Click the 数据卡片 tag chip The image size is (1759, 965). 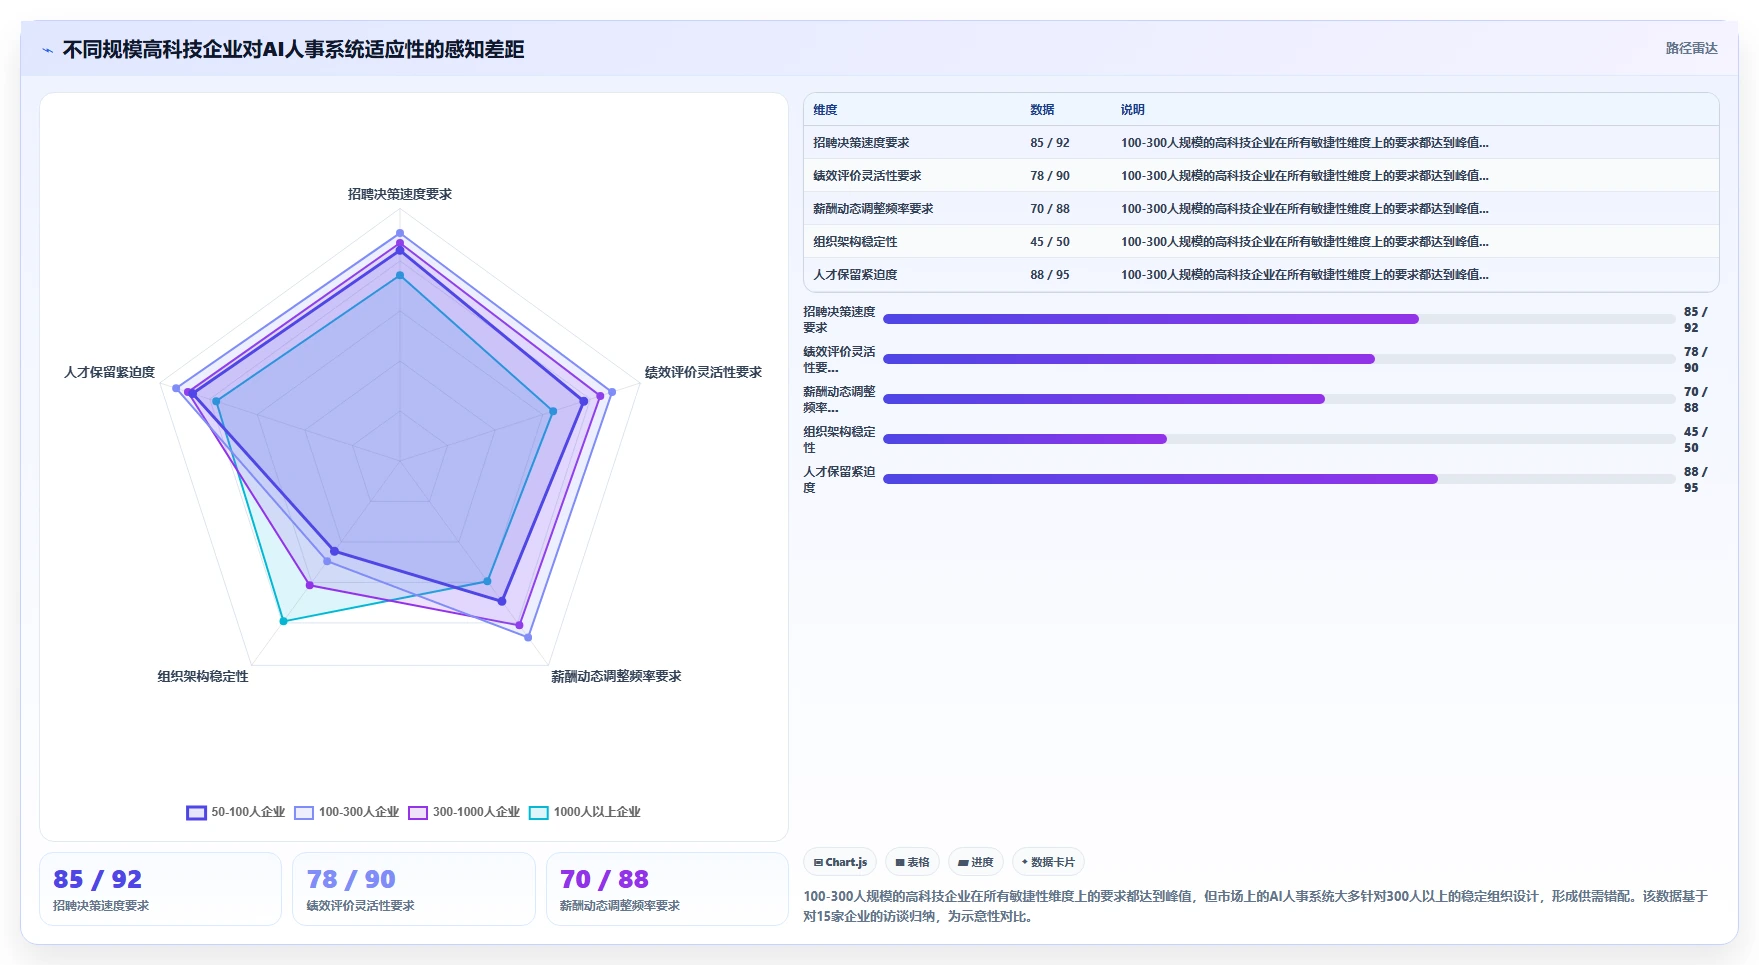1048,862
